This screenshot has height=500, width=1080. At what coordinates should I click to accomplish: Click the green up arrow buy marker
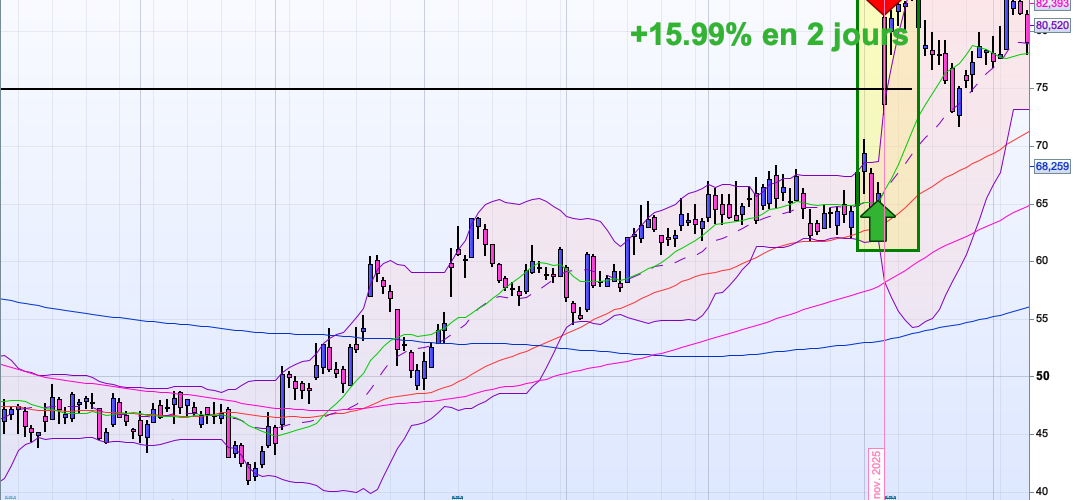(x=876, y=220)
